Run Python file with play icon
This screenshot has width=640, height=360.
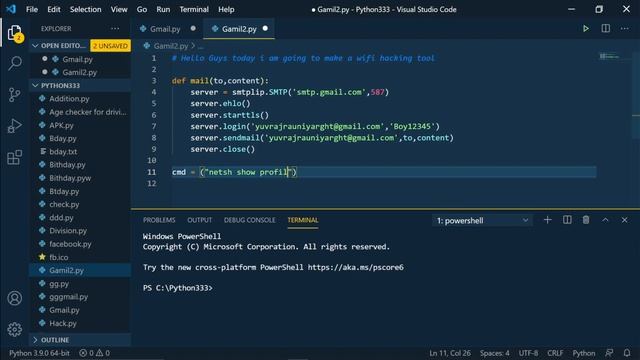[586, 29]
